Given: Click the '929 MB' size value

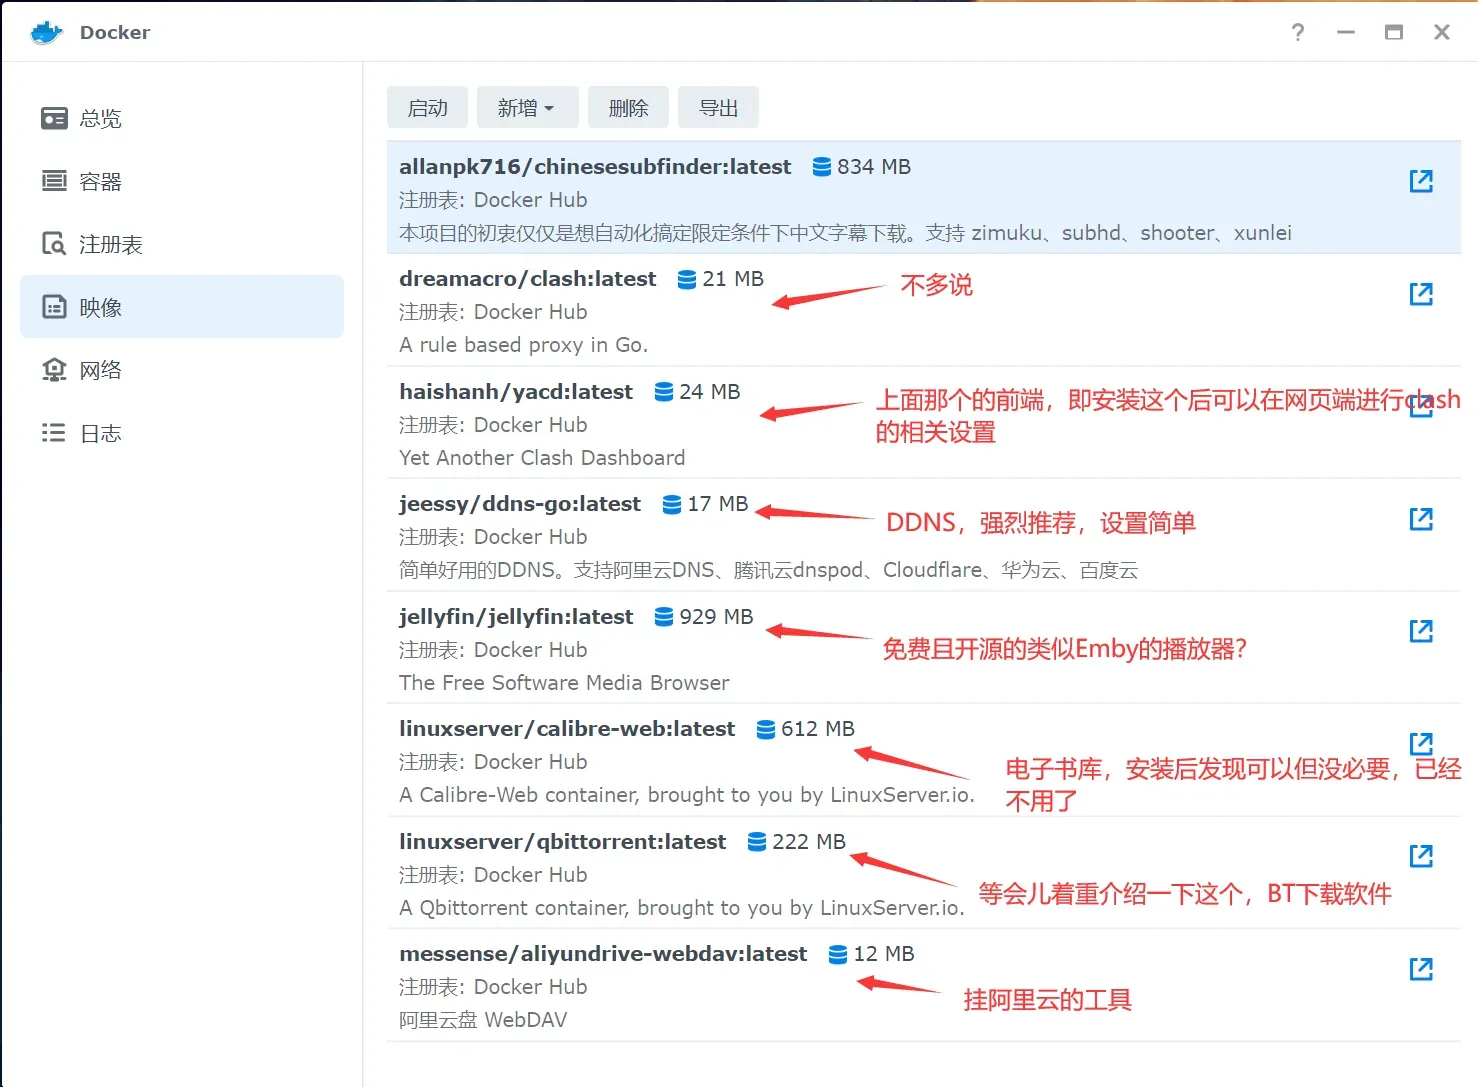Looking at the screenshot, I should click(x=716, y=617).
